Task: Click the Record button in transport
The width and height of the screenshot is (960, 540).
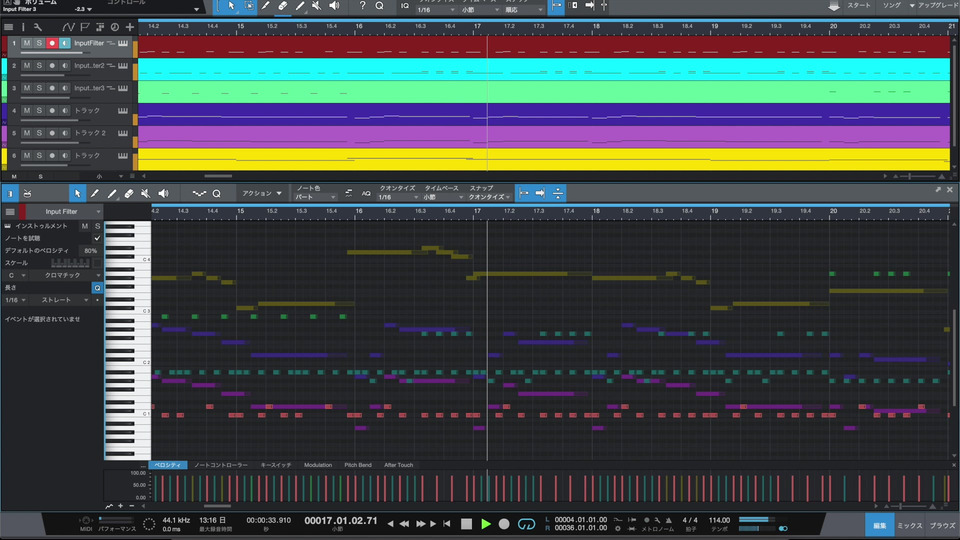Action: coord(504,524)
